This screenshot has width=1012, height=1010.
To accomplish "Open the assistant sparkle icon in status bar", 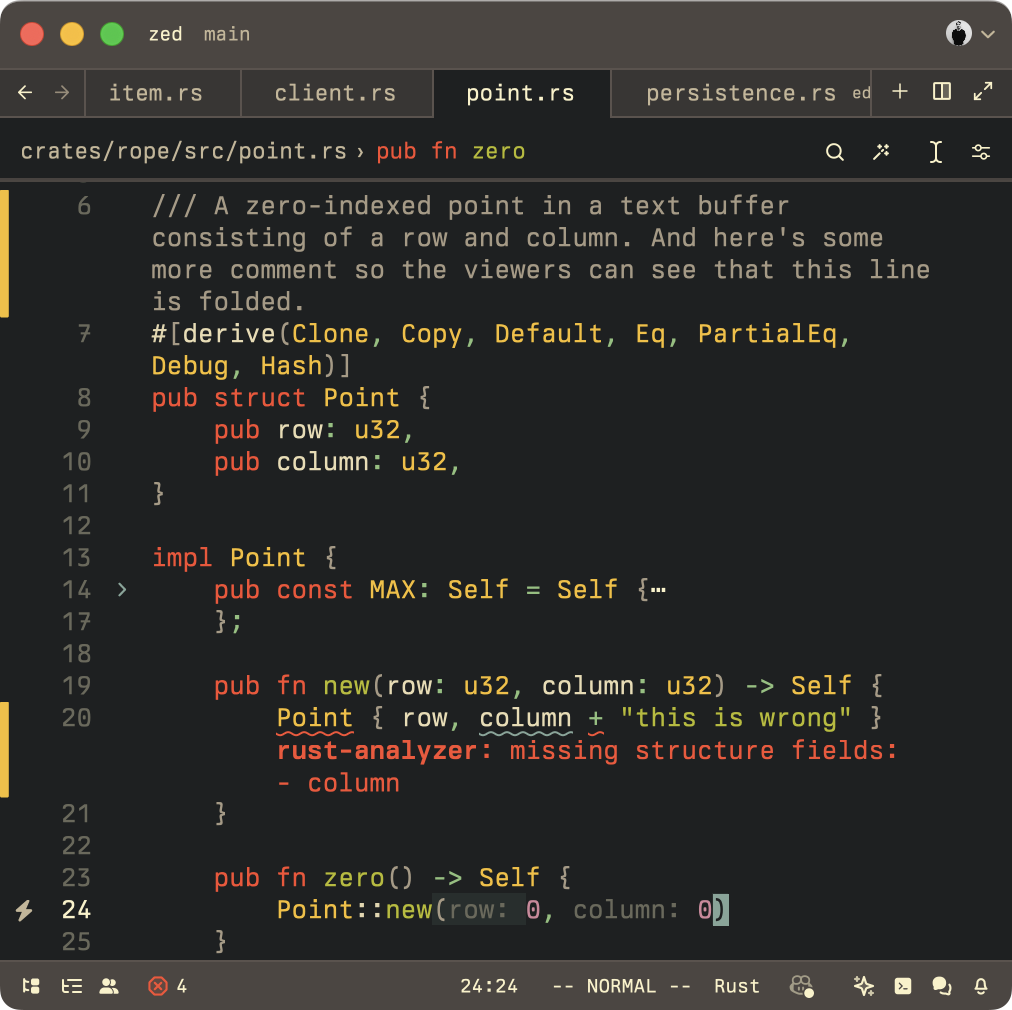I will point(864,986).
